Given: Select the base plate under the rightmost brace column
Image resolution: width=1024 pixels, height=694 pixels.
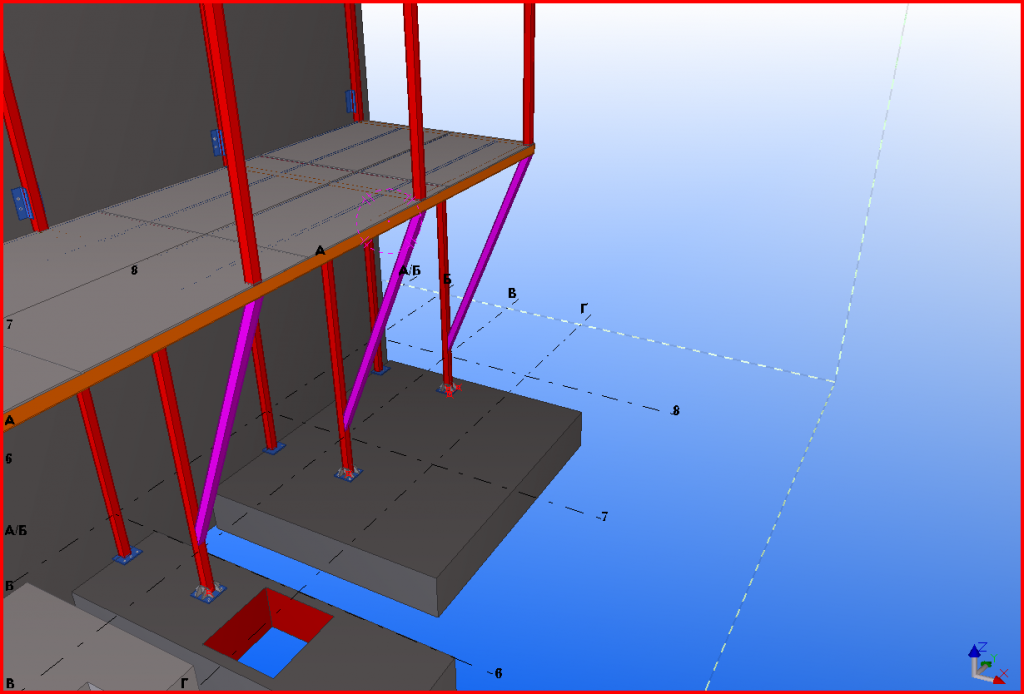Looking at the screenshot, I should (x=448, y=390).
